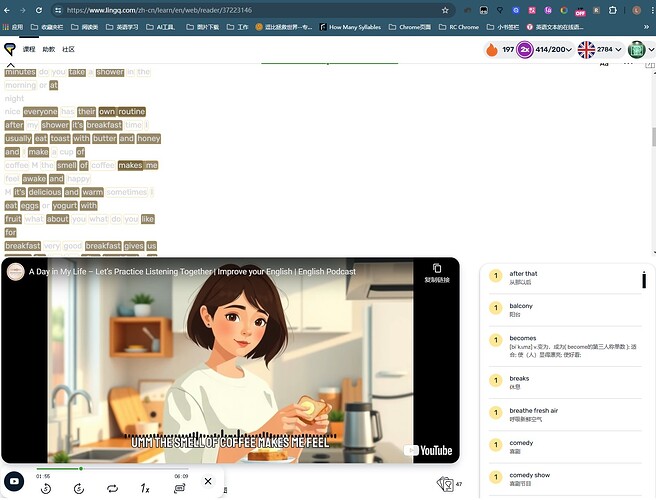The image size is (656, 500).
Task: Click the browser back arrow
Action: pos(7,10)
